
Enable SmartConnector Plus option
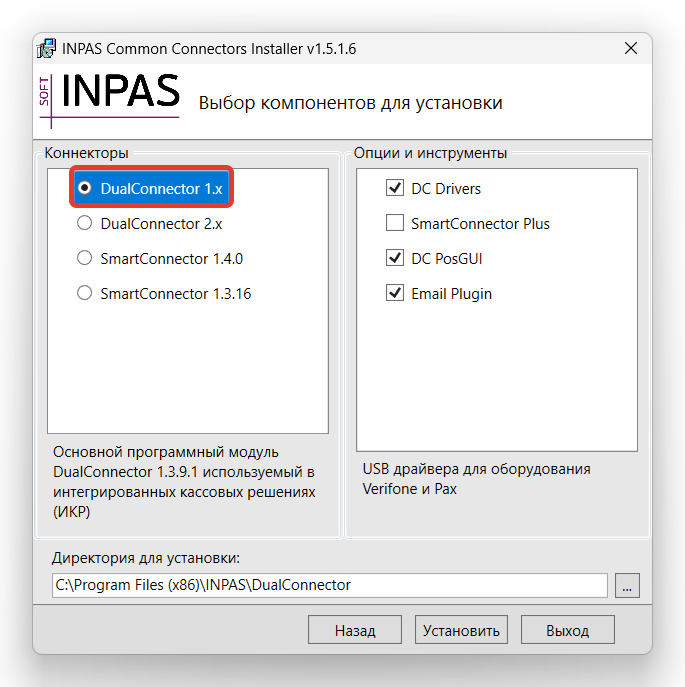tap(395, 223)
